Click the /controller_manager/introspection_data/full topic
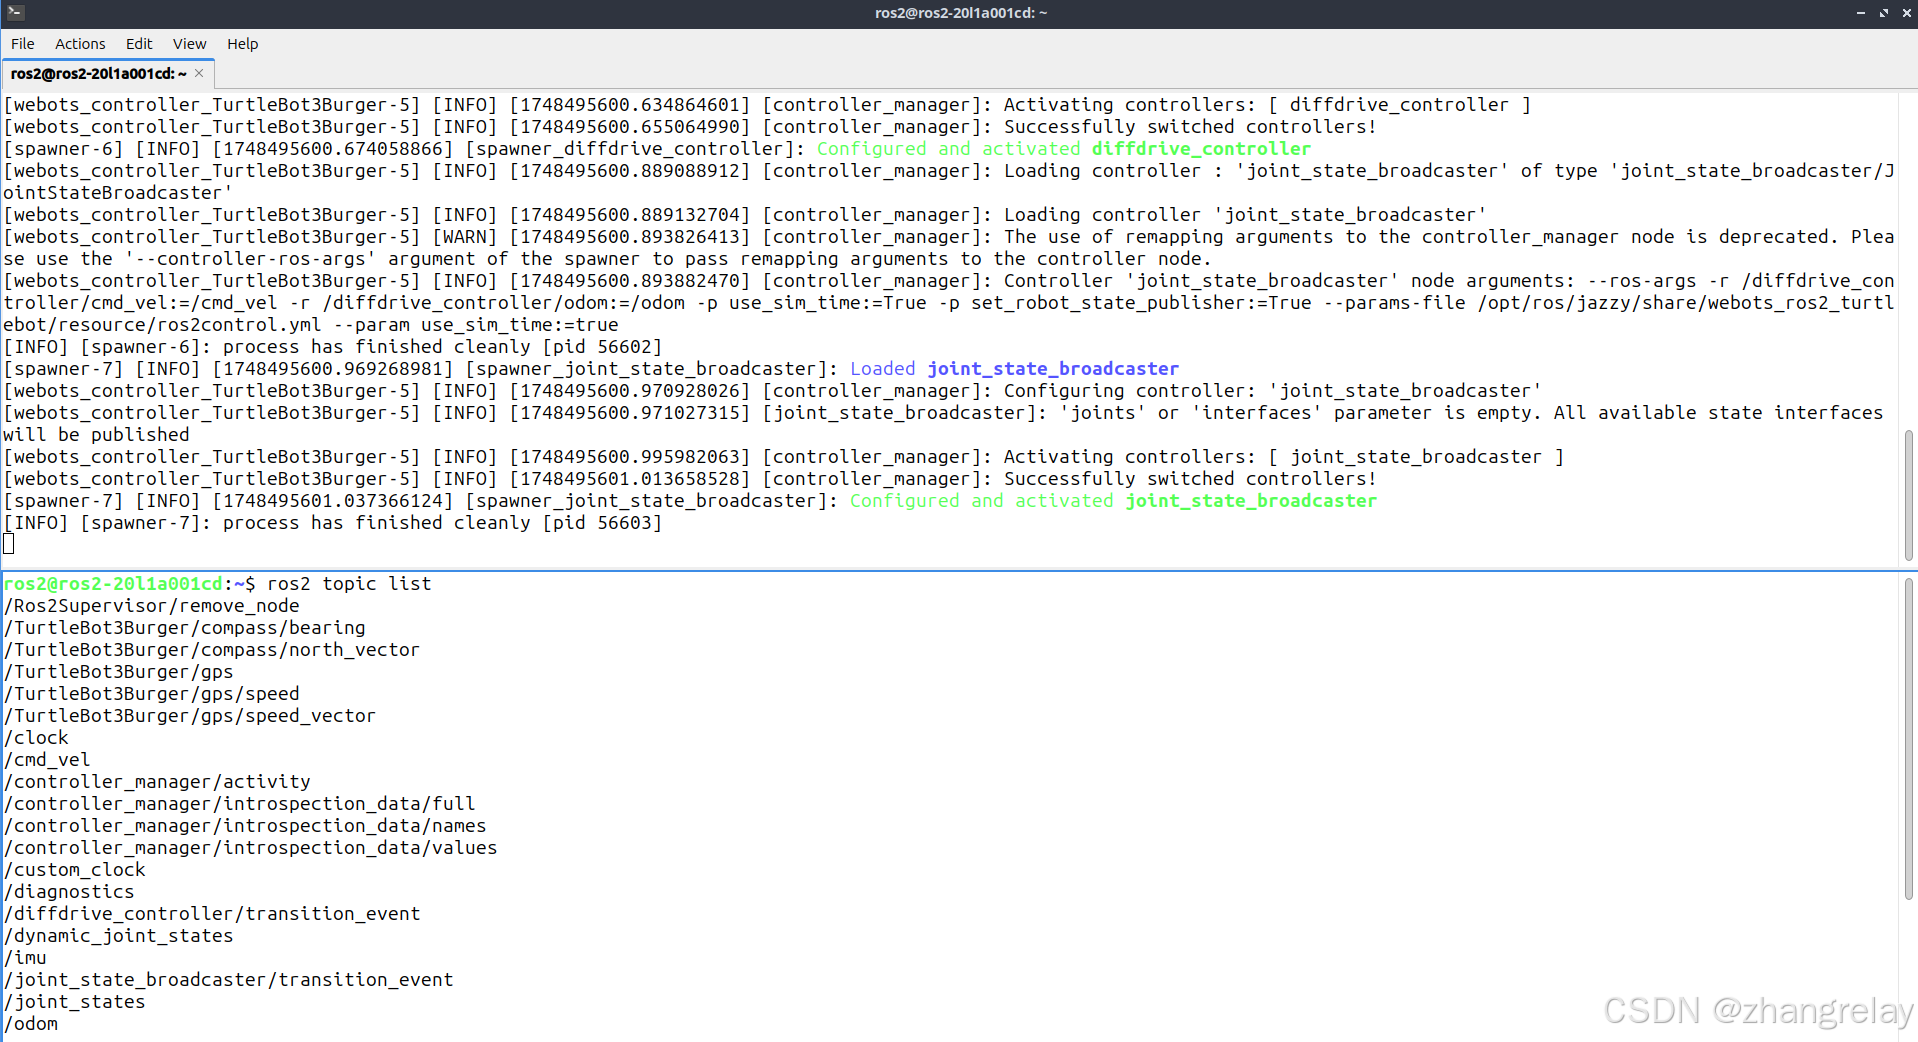Viewport: 1918px width, 1042px height. (240, 804)
